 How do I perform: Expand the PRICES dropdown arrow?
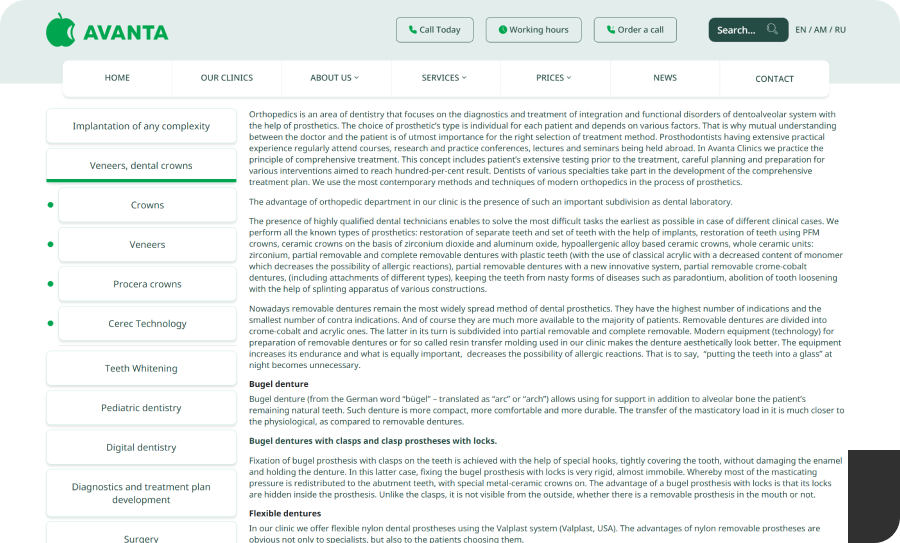click(569, 77)
